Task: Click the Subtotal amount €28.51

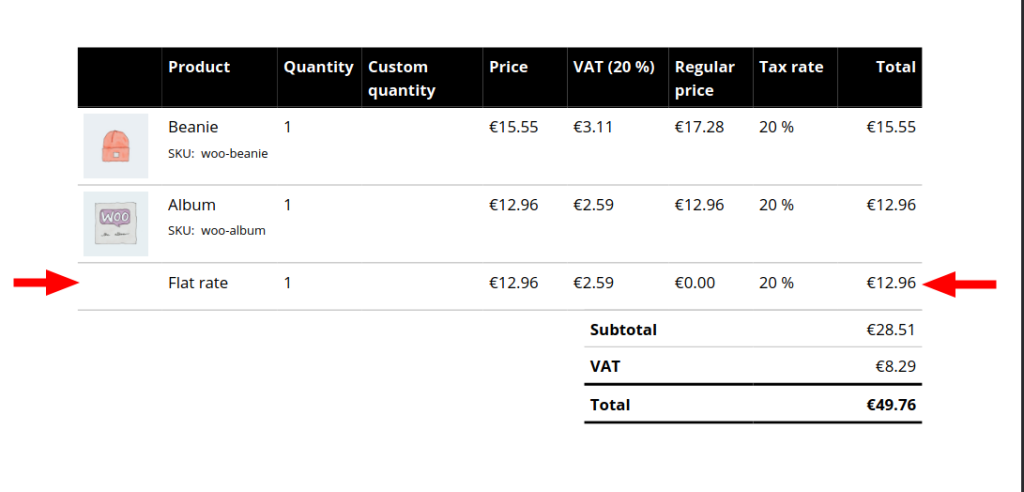Action: pyautogui.click(x=890, y=329)
